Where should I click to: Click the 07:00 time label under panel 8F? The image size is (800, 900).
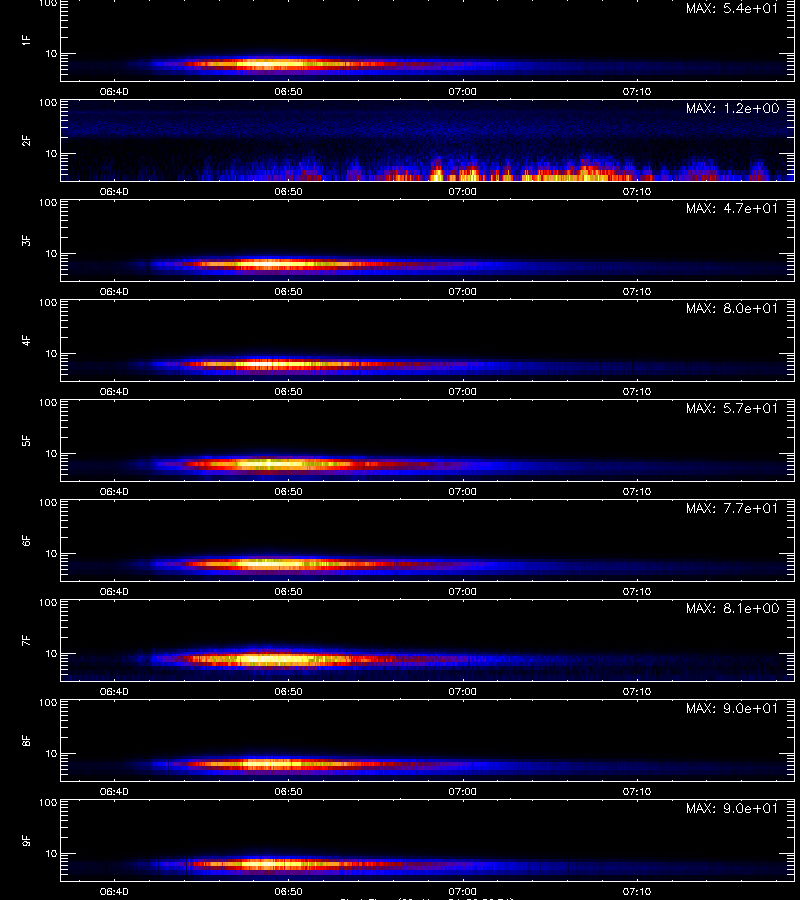pyautogui.click(x=463, y=791)
